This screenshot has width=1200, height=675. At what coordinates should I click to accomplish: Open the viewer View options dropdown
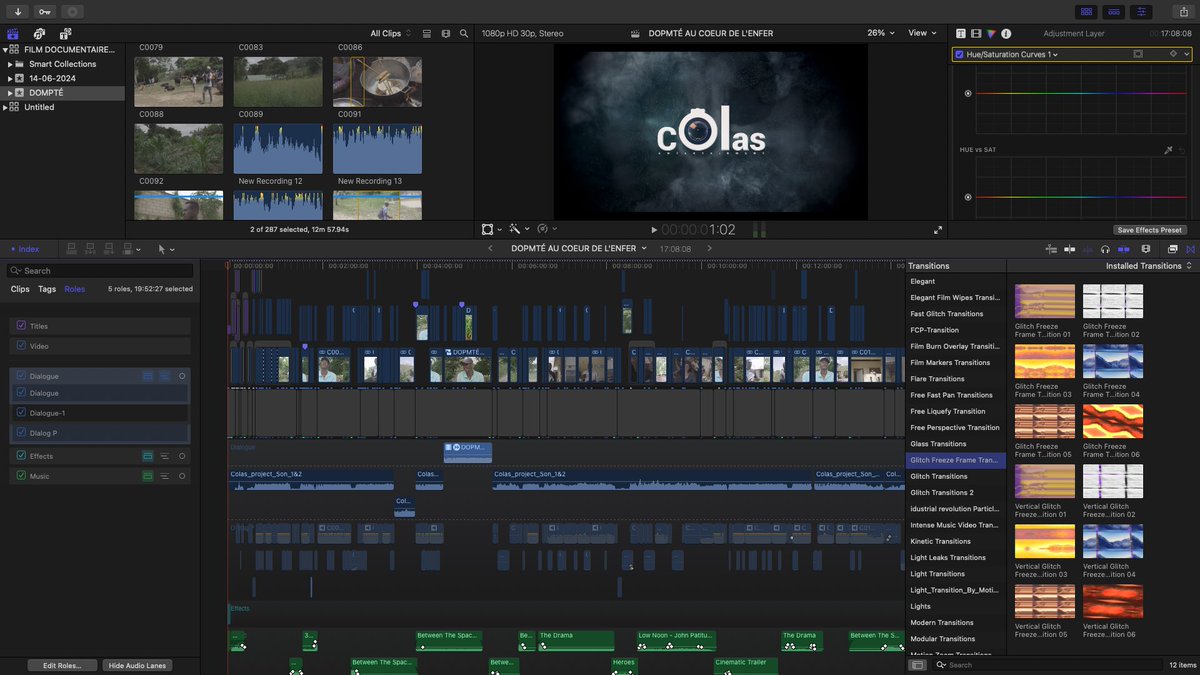[x=921, y=33]
